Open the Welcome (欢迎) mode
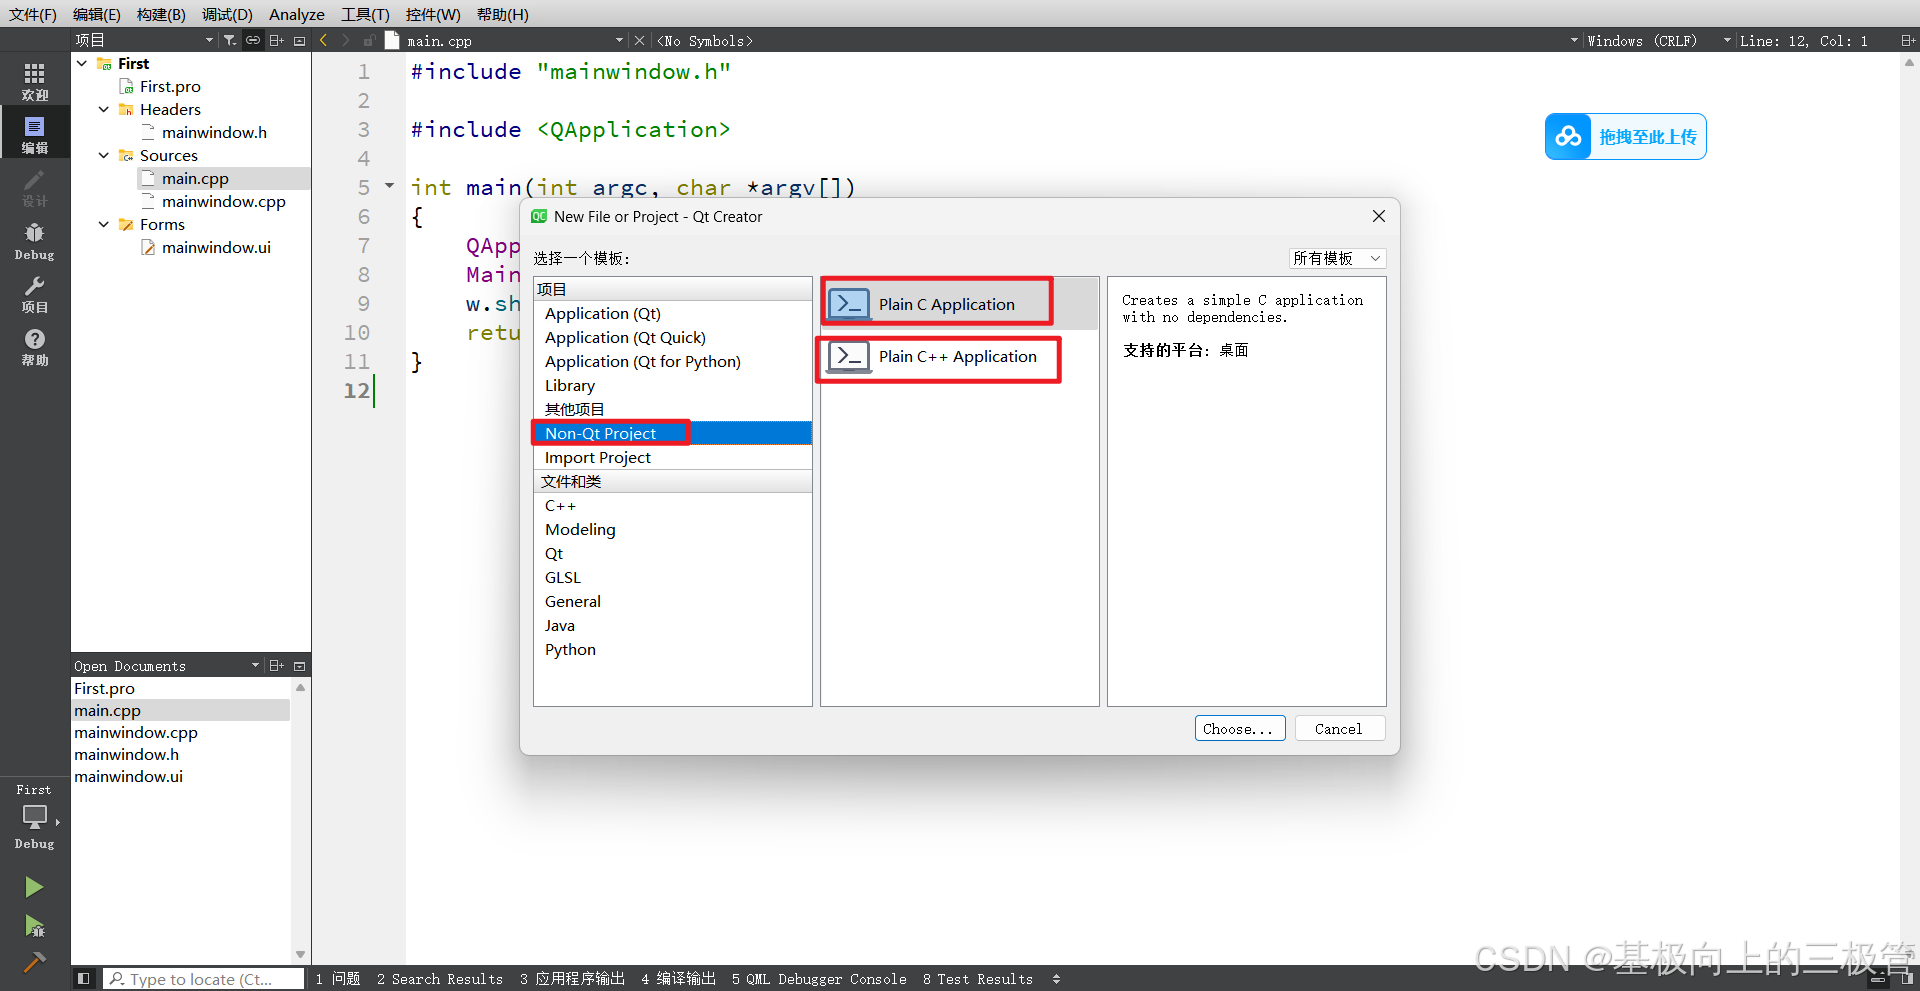This screenshot has width=1920, height=991. 34,81
